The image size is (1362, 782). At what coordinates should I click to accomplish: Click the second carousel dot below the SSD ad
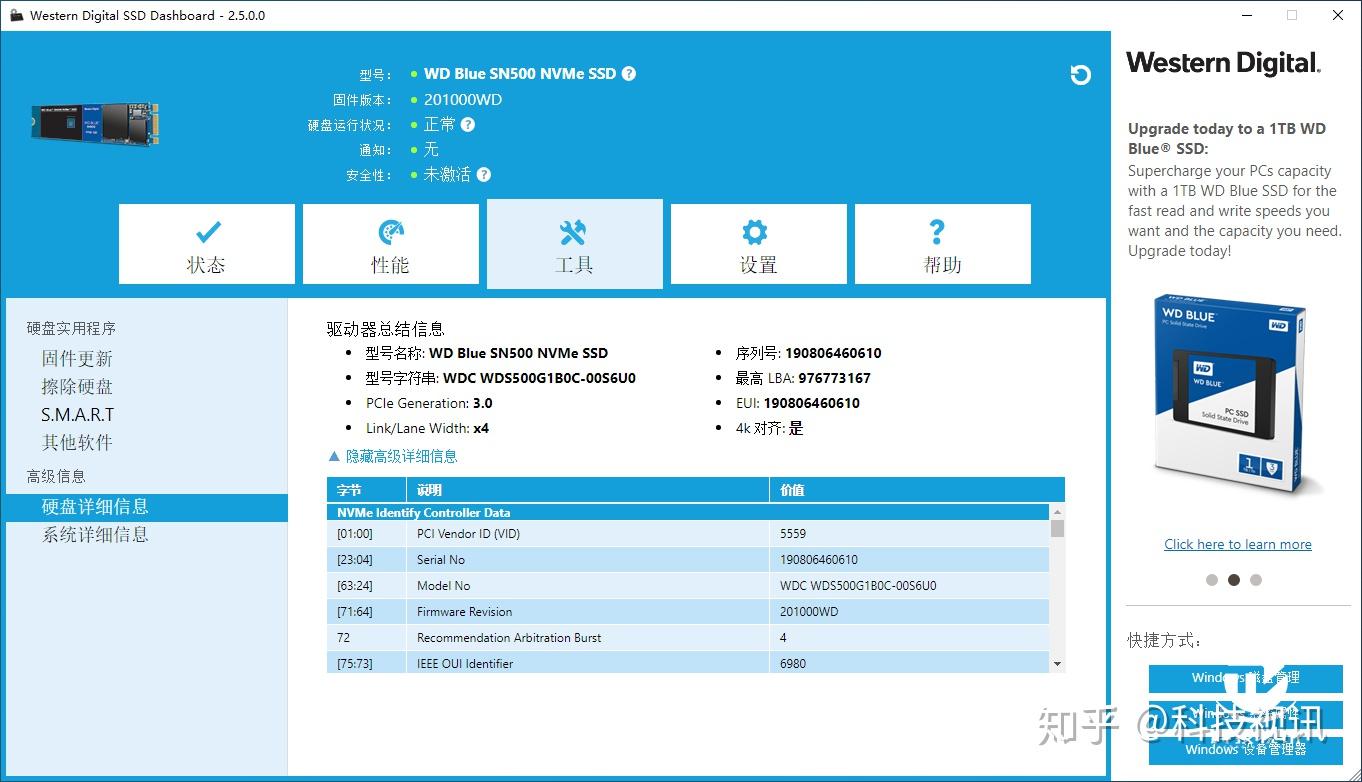pos(1234,580)
